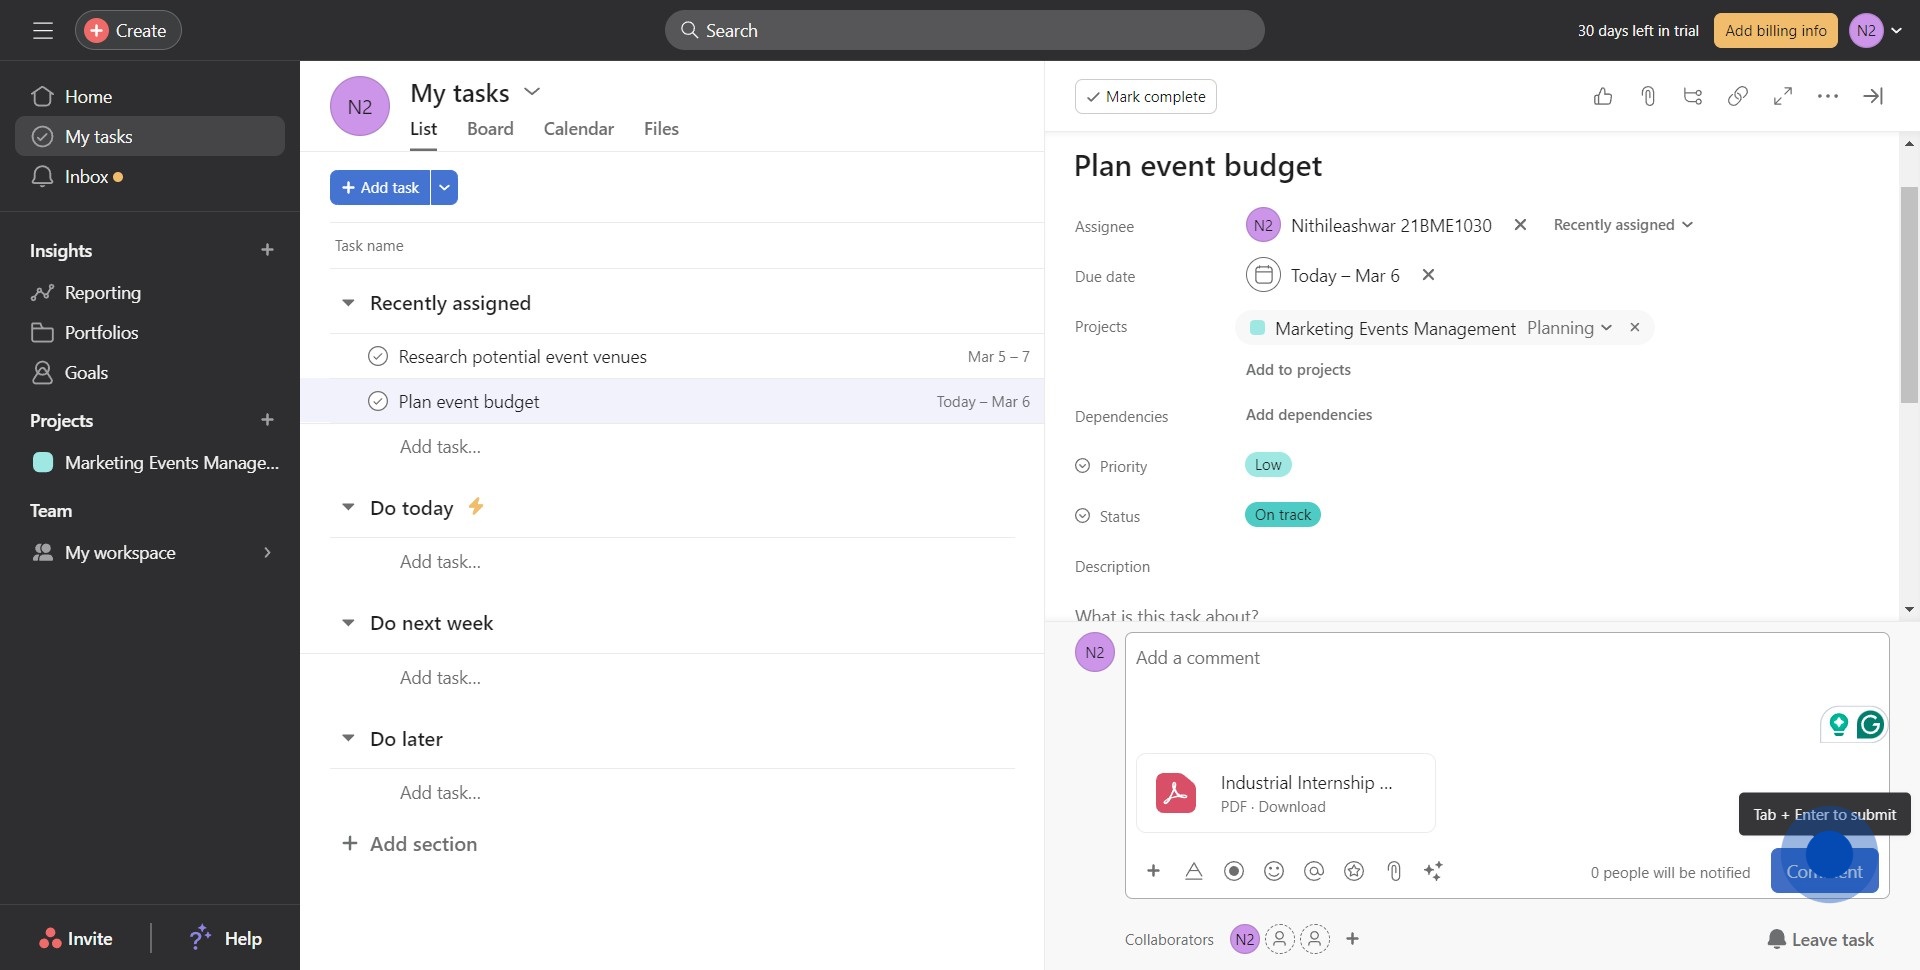Close the task details pane arrow icon
The image size is (1920, 970).
1873,96
